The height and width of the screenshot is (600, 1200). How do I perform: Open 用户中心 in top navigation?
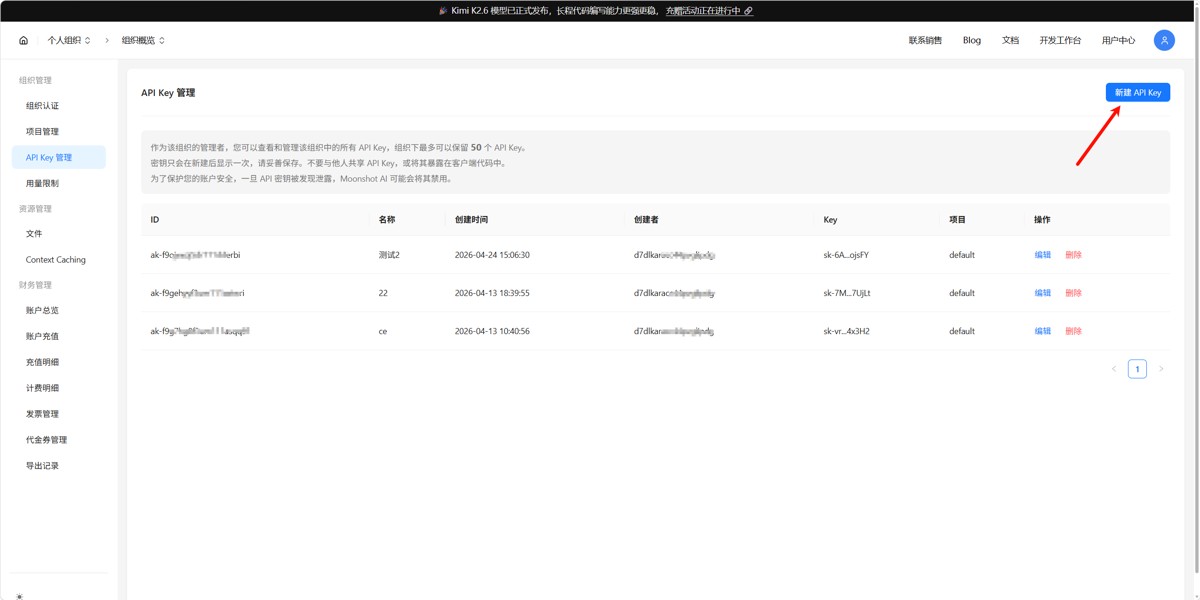point(1118,41)
